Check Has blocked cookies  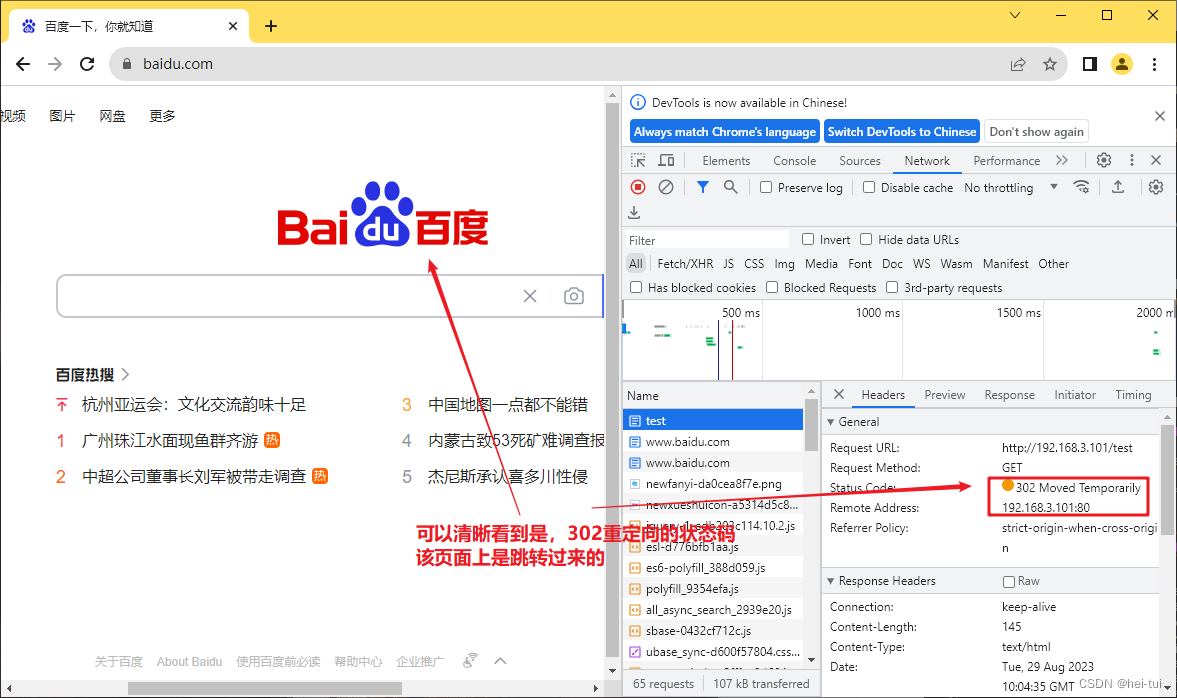tap(636, 287)
